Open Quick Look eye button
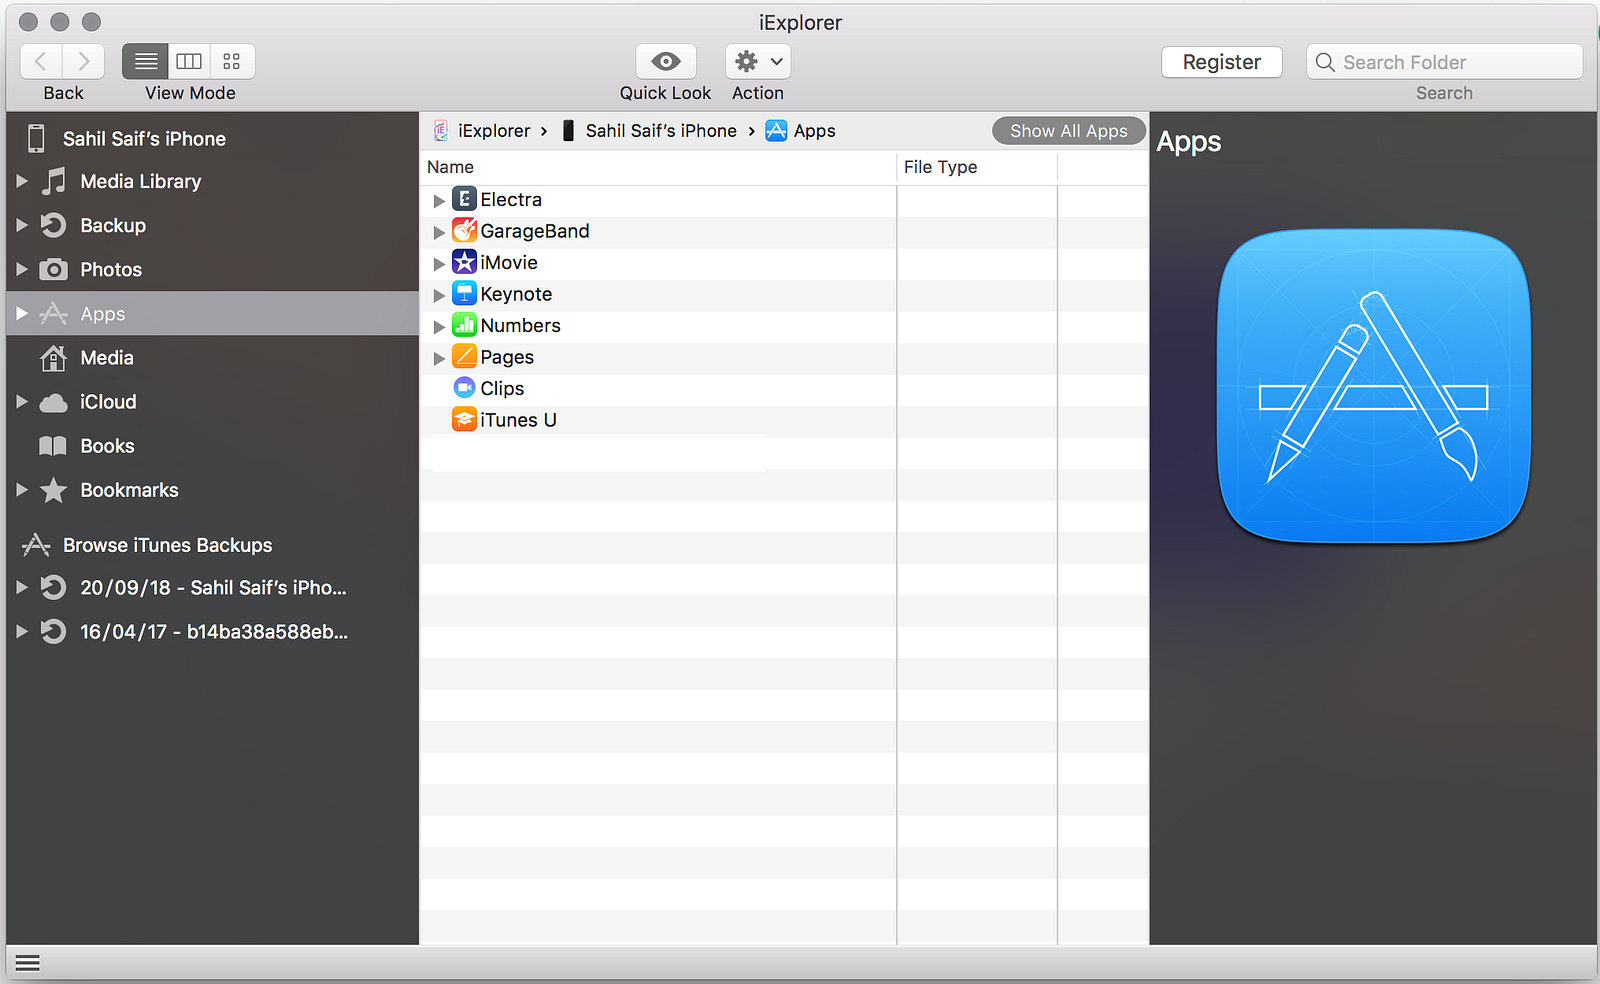 click(x=666, y=61)
